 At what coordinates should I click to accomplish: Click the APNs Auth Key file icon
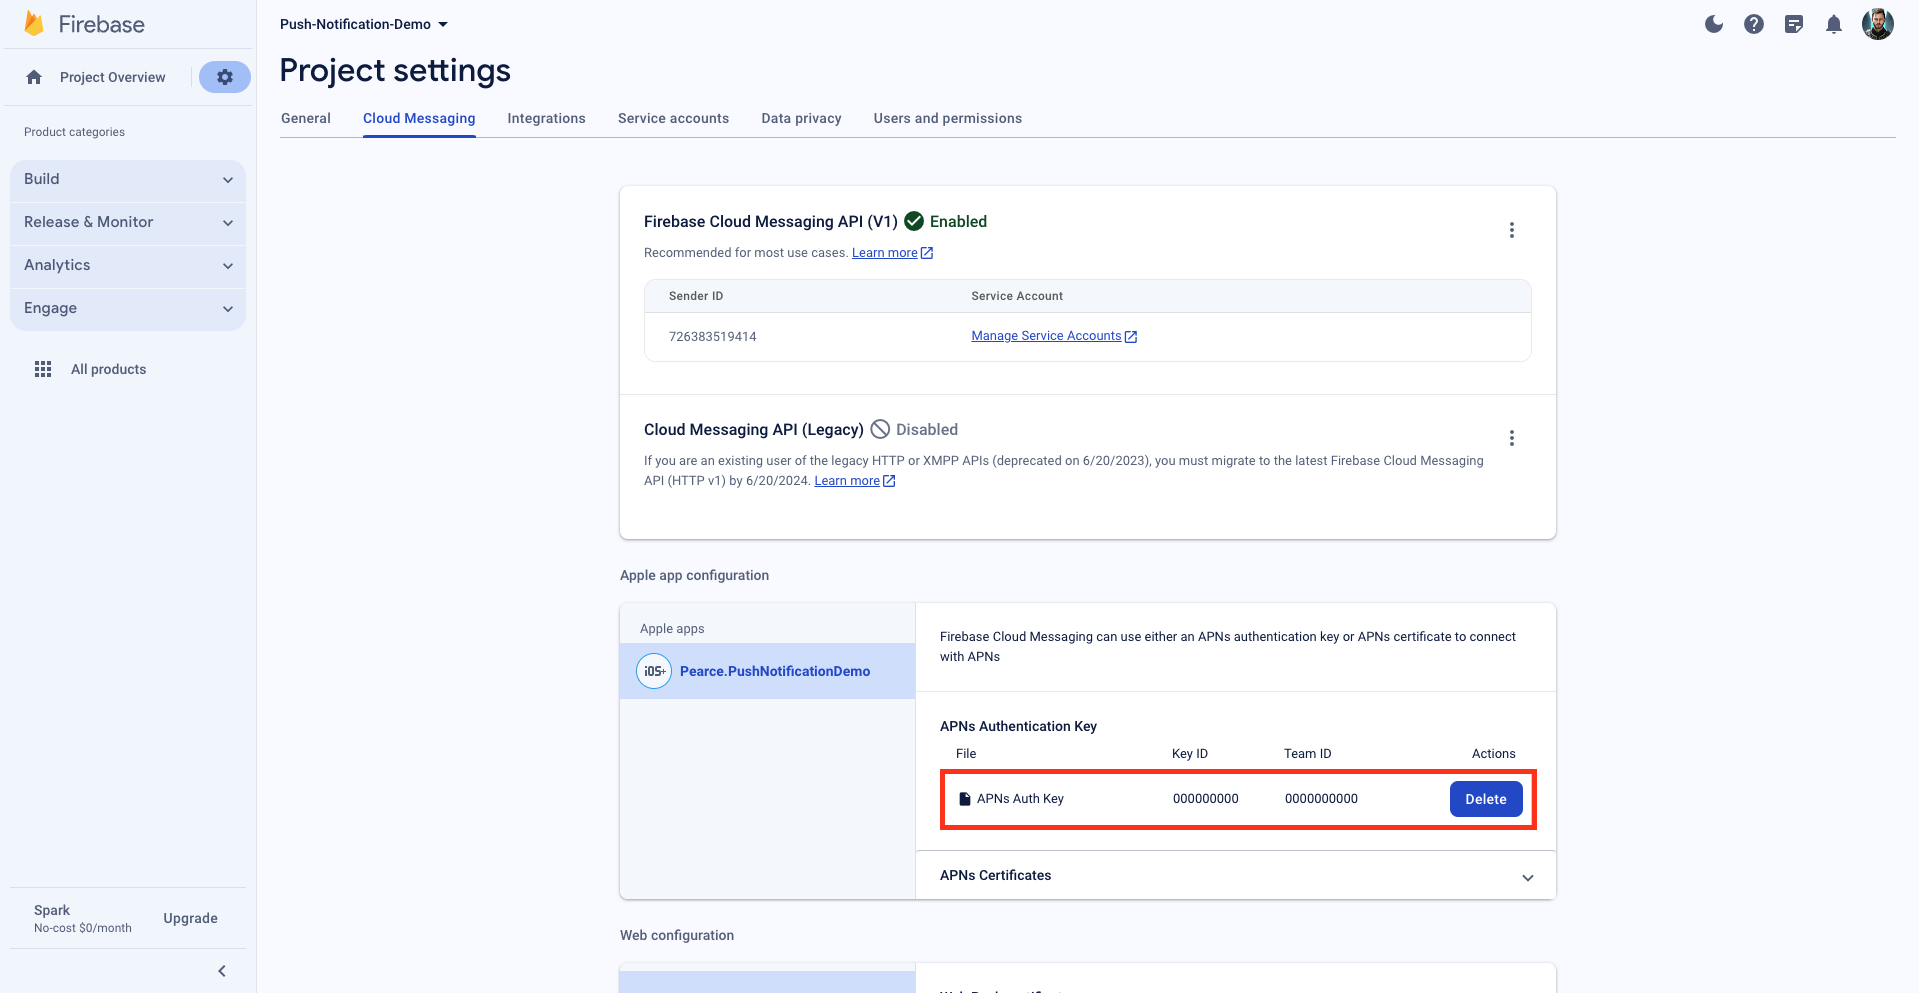965,799
